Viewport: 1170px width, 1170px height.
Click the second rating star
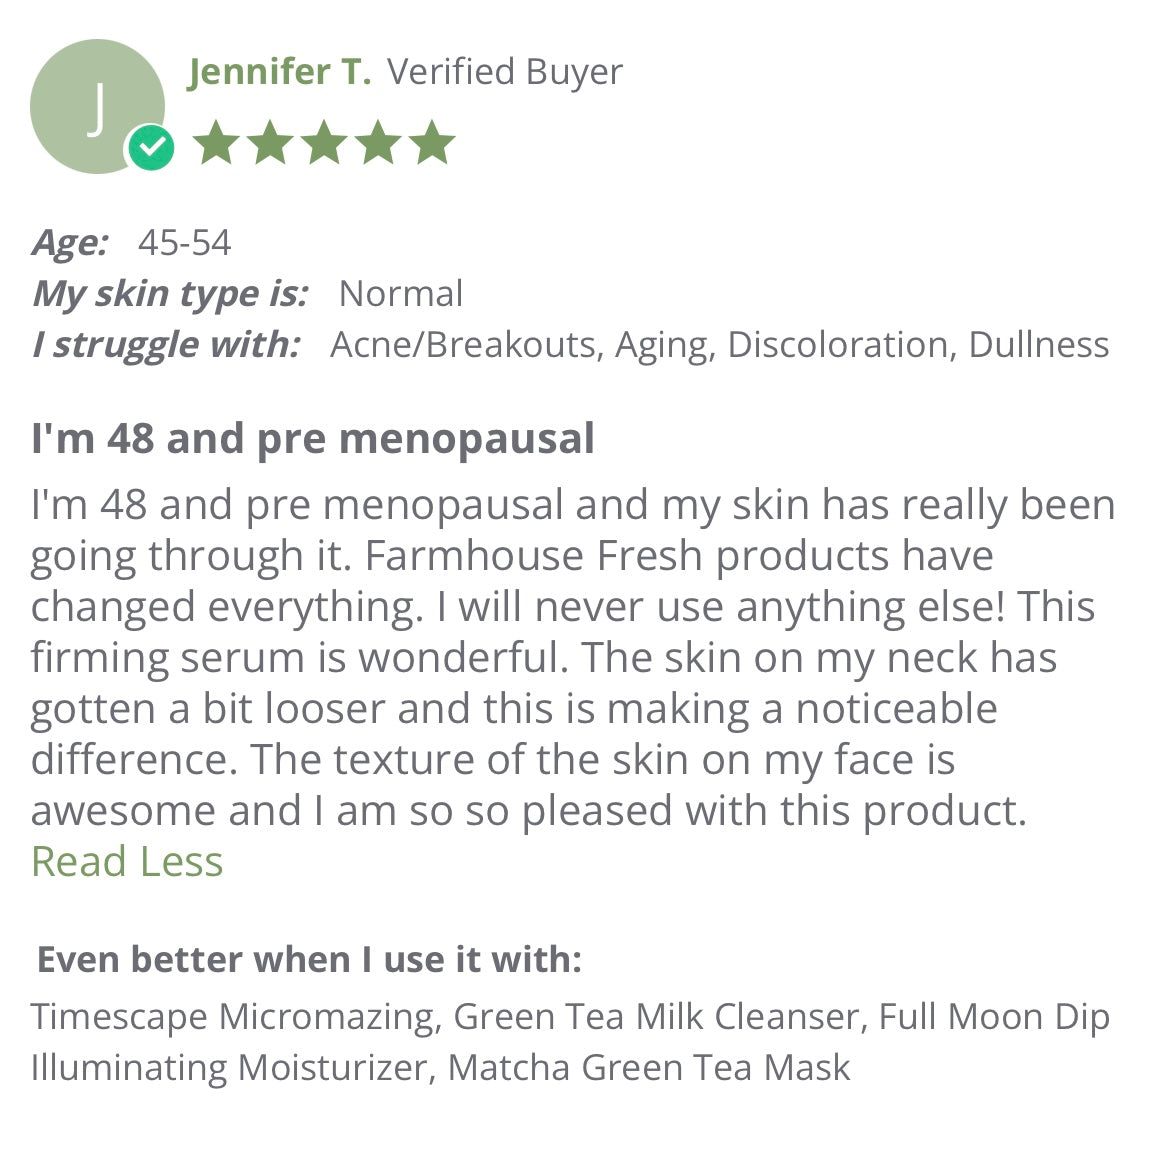click(269, 143)
